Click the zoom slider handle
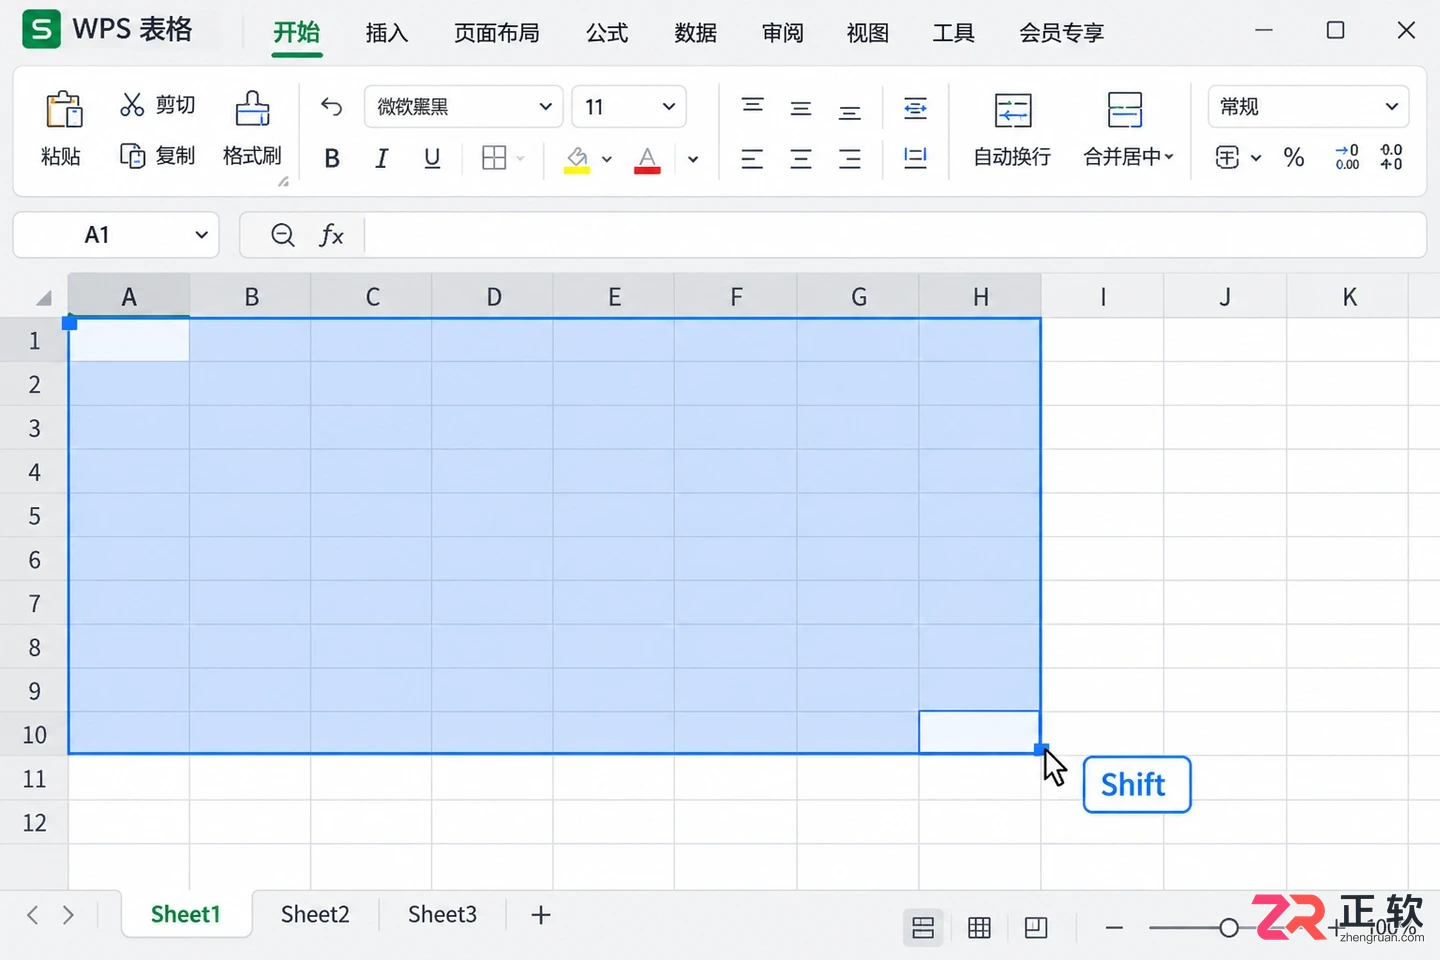 click(x=1229, y=928)
